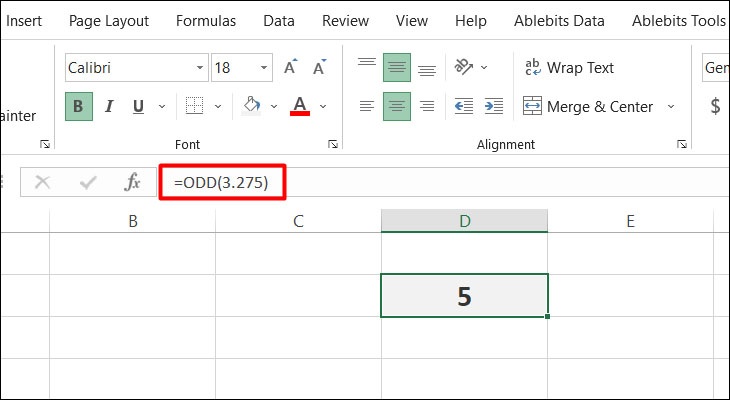Select column D header
Image resolution: width=730 pixels, height=400 pixels.
464,221
